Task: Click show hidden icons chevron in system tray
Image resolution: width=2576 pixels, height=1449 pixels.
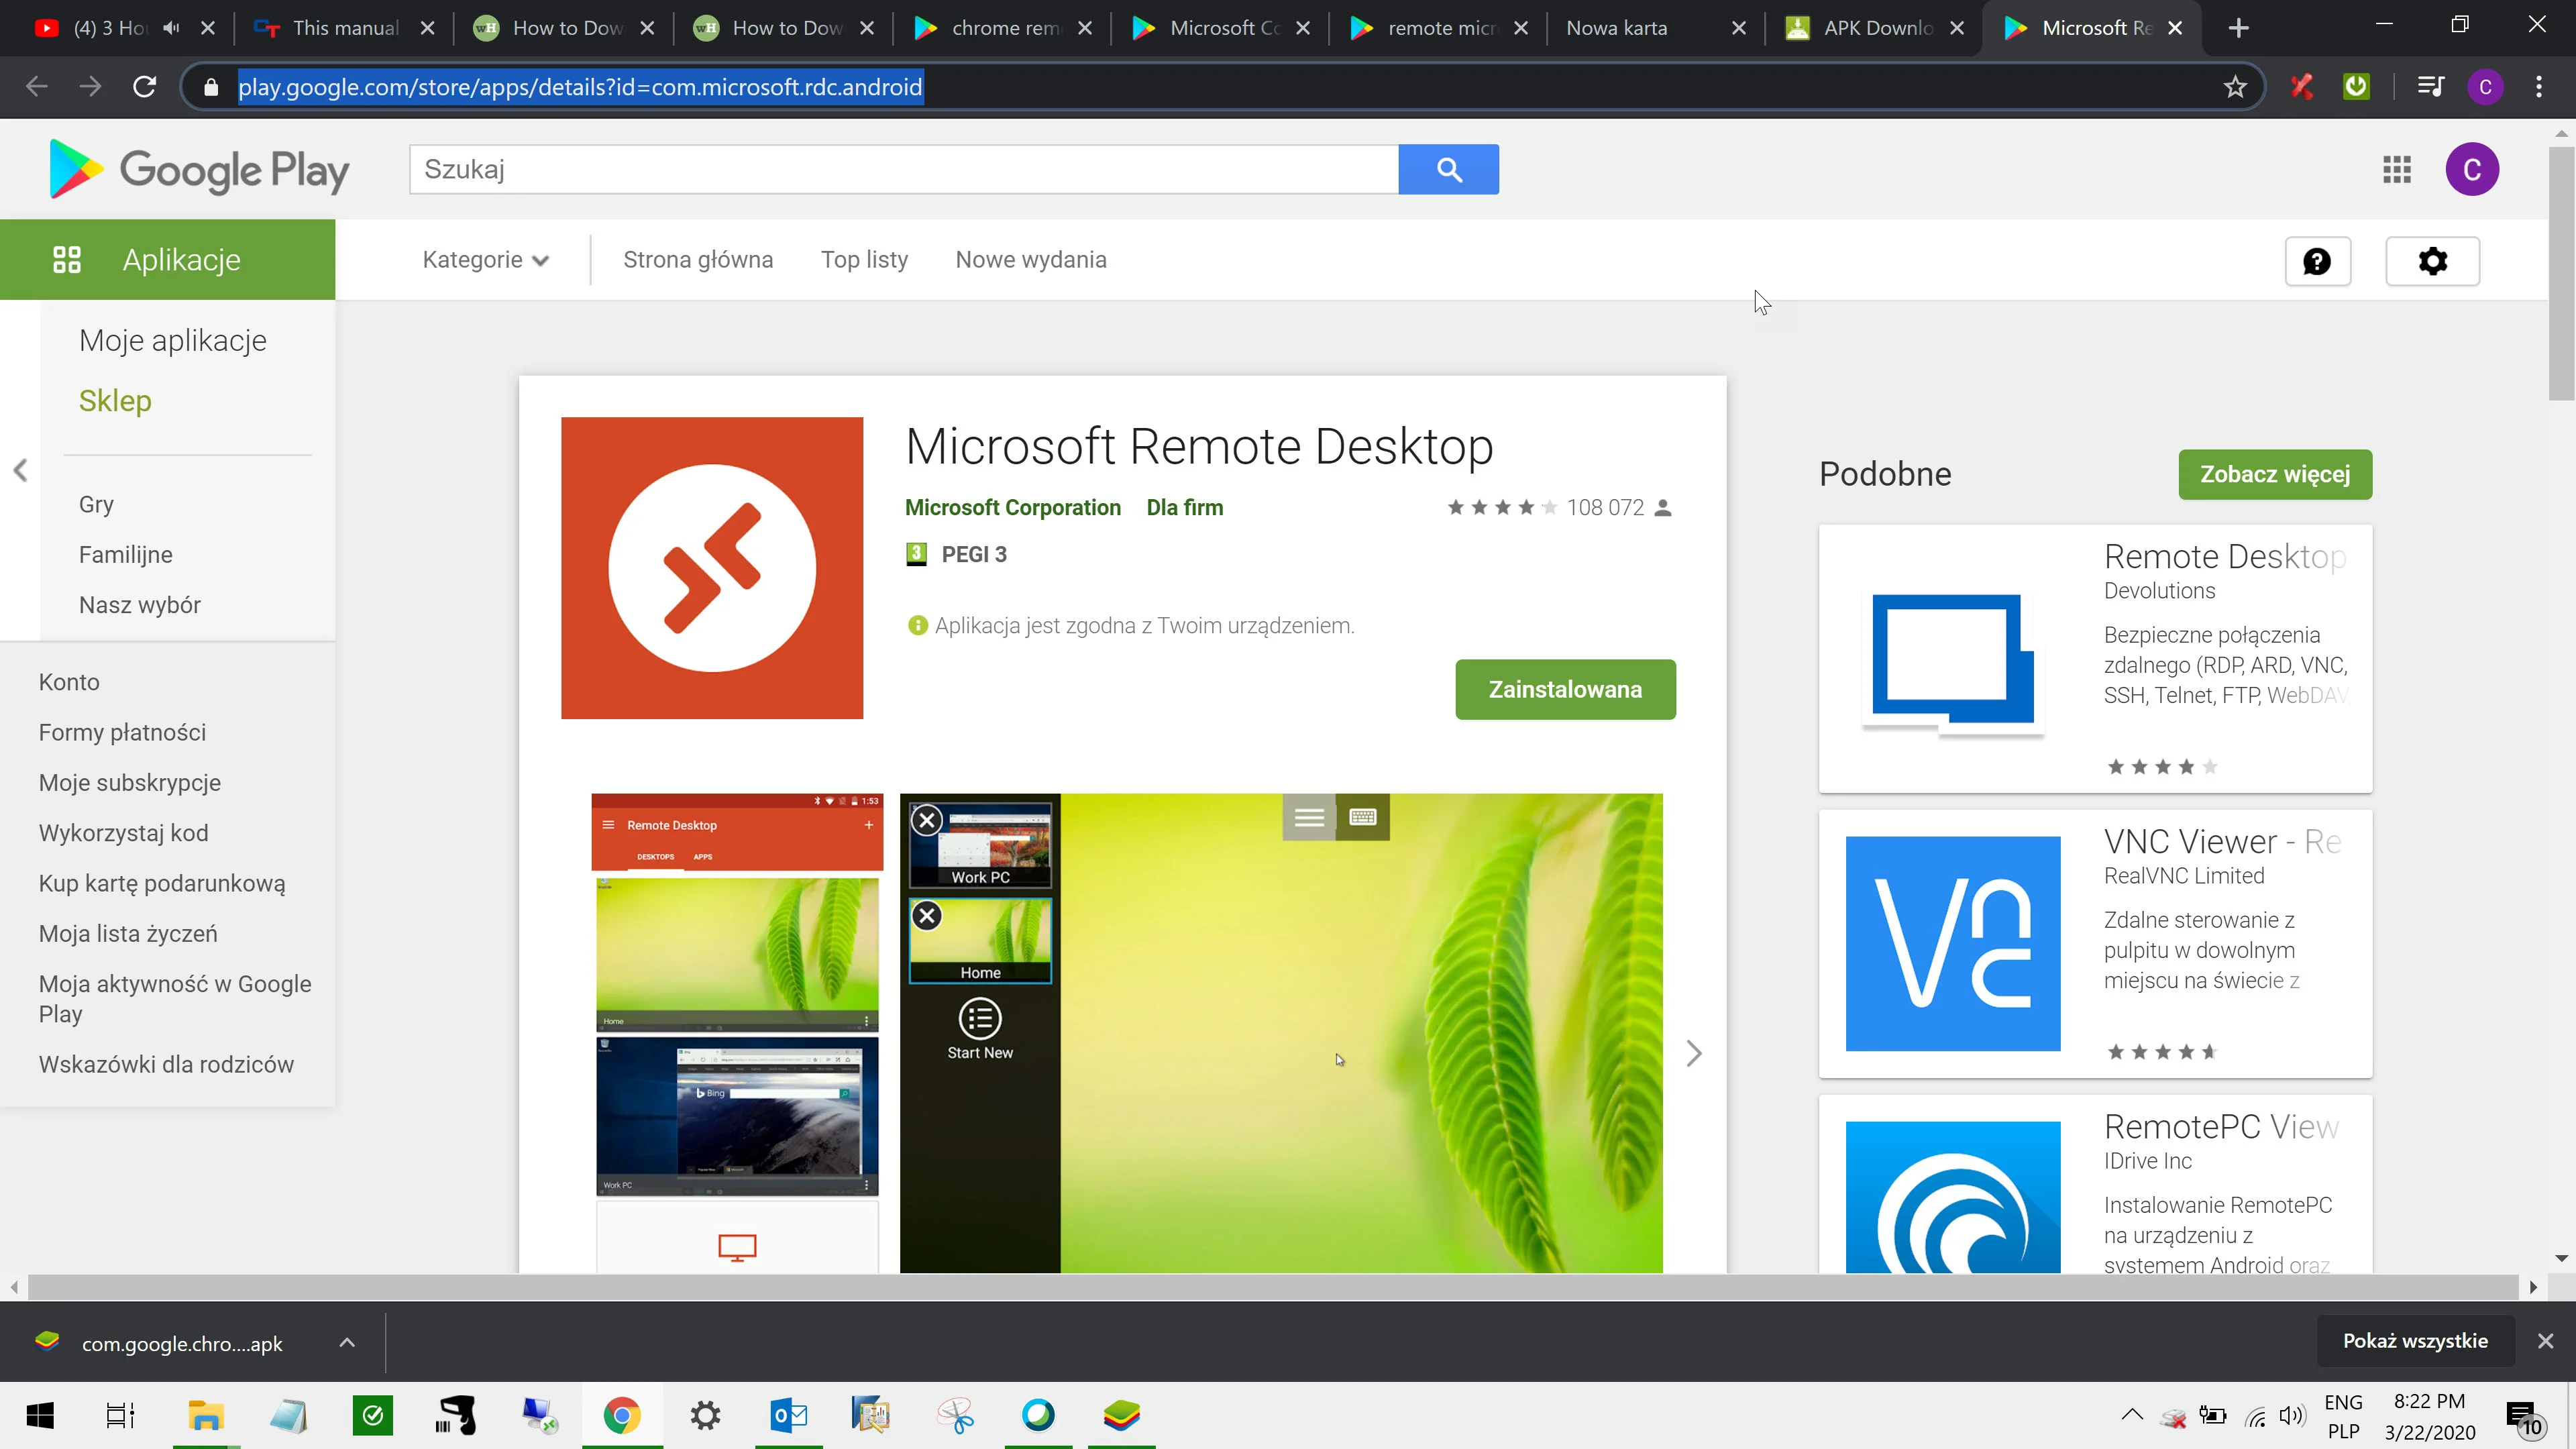Action: click(2132, 1414)
